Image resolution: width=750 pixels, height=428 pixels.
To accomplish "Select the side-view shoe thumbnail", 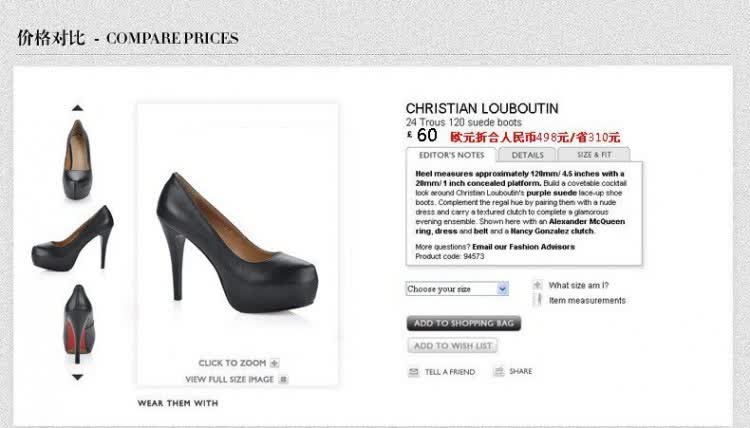I will click(x=73, y=239).
